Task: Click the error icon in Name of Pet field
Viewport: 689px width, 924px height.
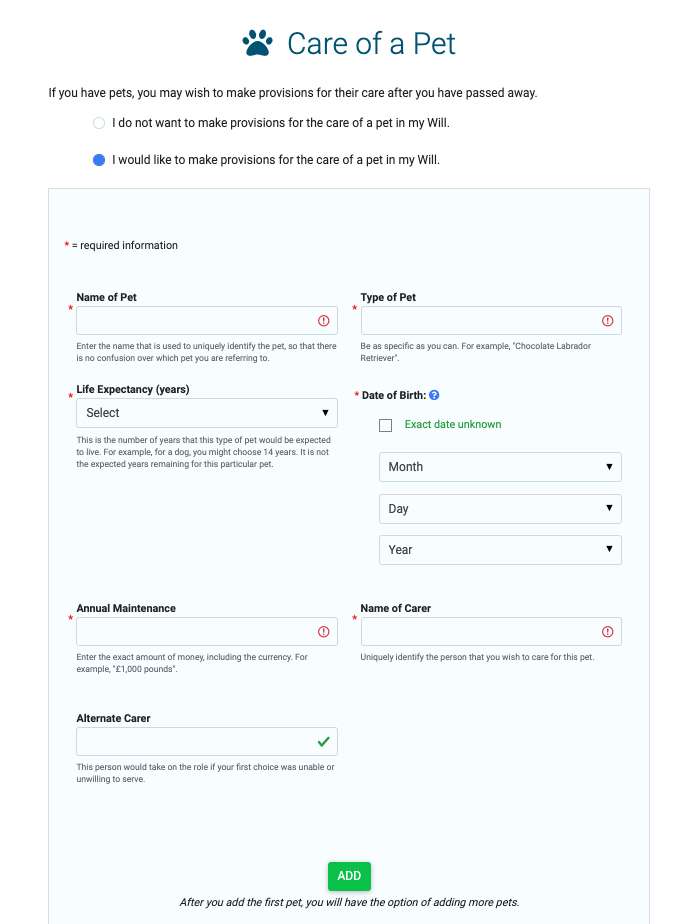Action: pos(324,321)
